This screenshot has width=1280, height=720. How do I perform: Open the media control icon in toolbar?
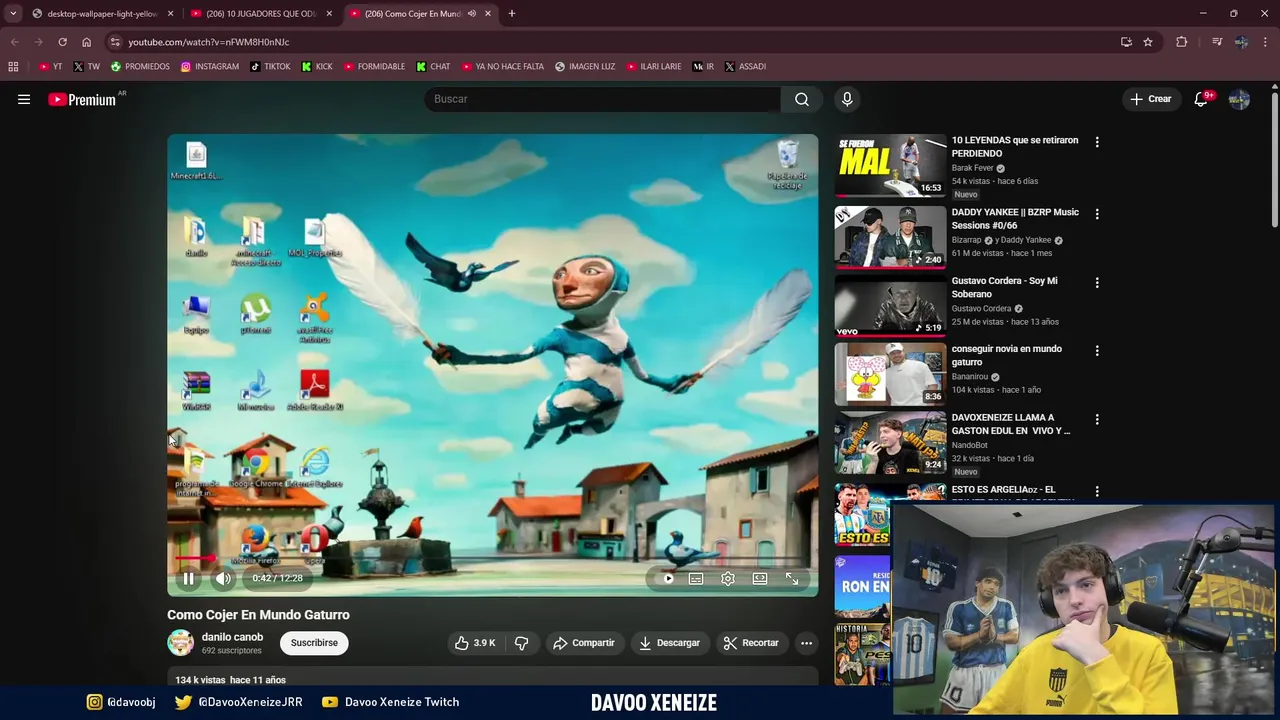click(x=1217, y=42)
